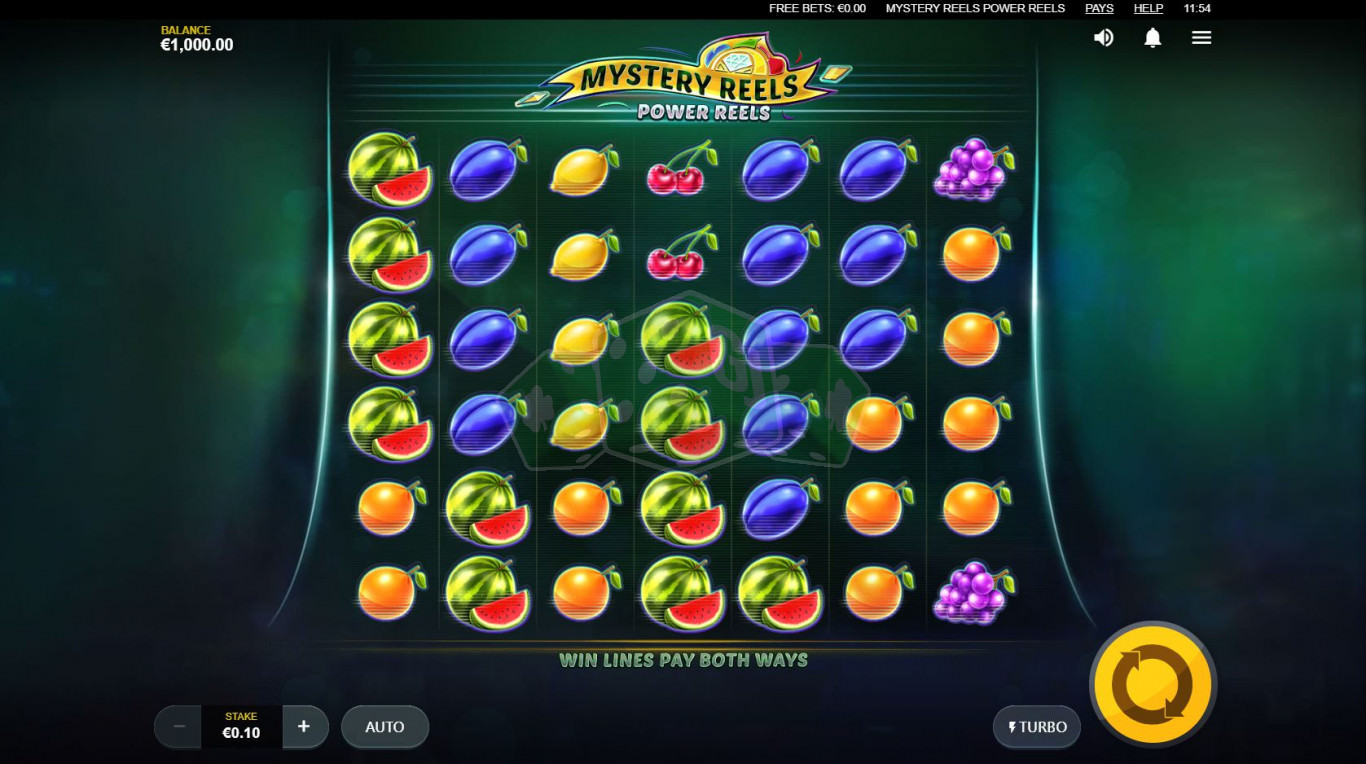Click the bottom-right purple grapes symbol
Screen dimensions: 1366x764
pos(973,592)
